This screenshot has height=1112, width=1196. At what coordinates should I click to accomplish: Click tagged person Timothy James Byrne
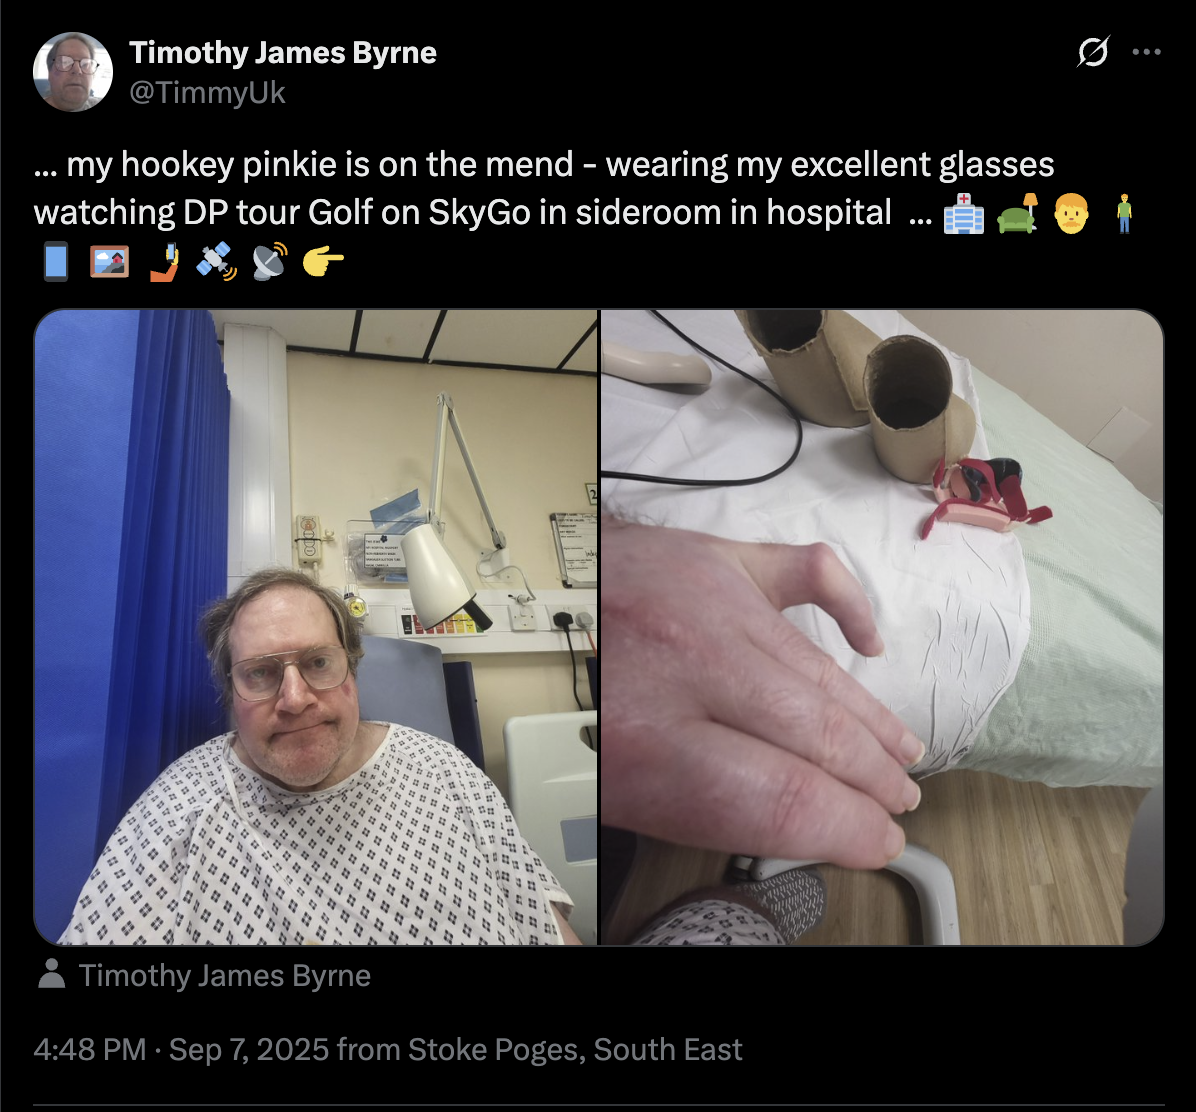[224, 975]
